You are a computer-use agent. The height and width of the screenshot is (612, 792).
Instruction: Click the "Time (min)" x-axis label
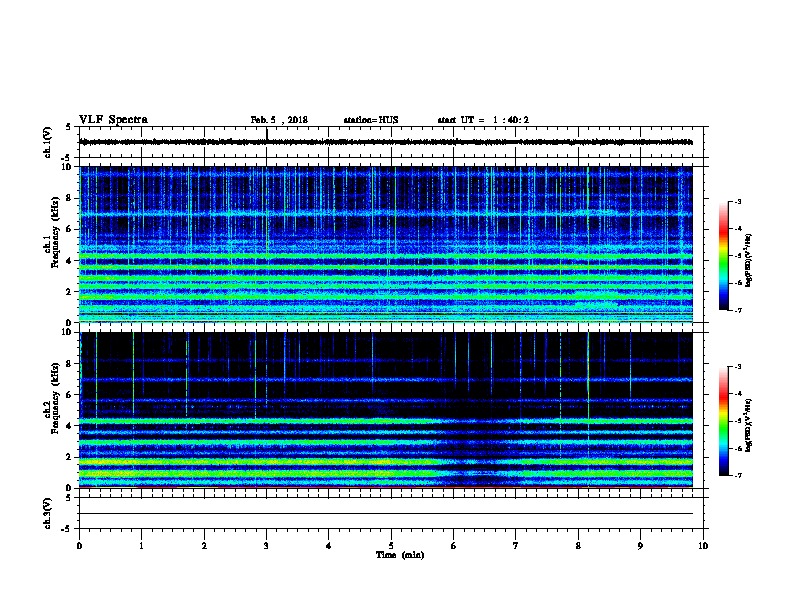tap(400, 555)
